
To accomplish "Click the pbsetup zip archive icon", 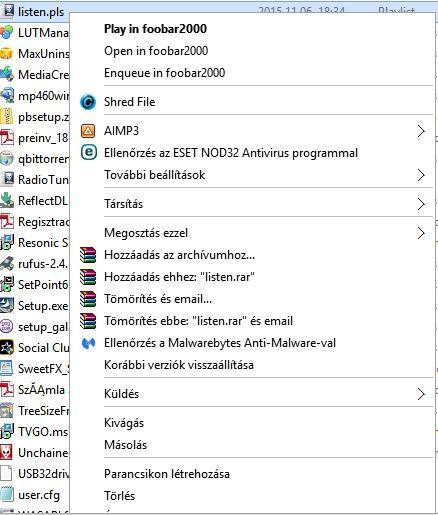I will coord(7,117).
